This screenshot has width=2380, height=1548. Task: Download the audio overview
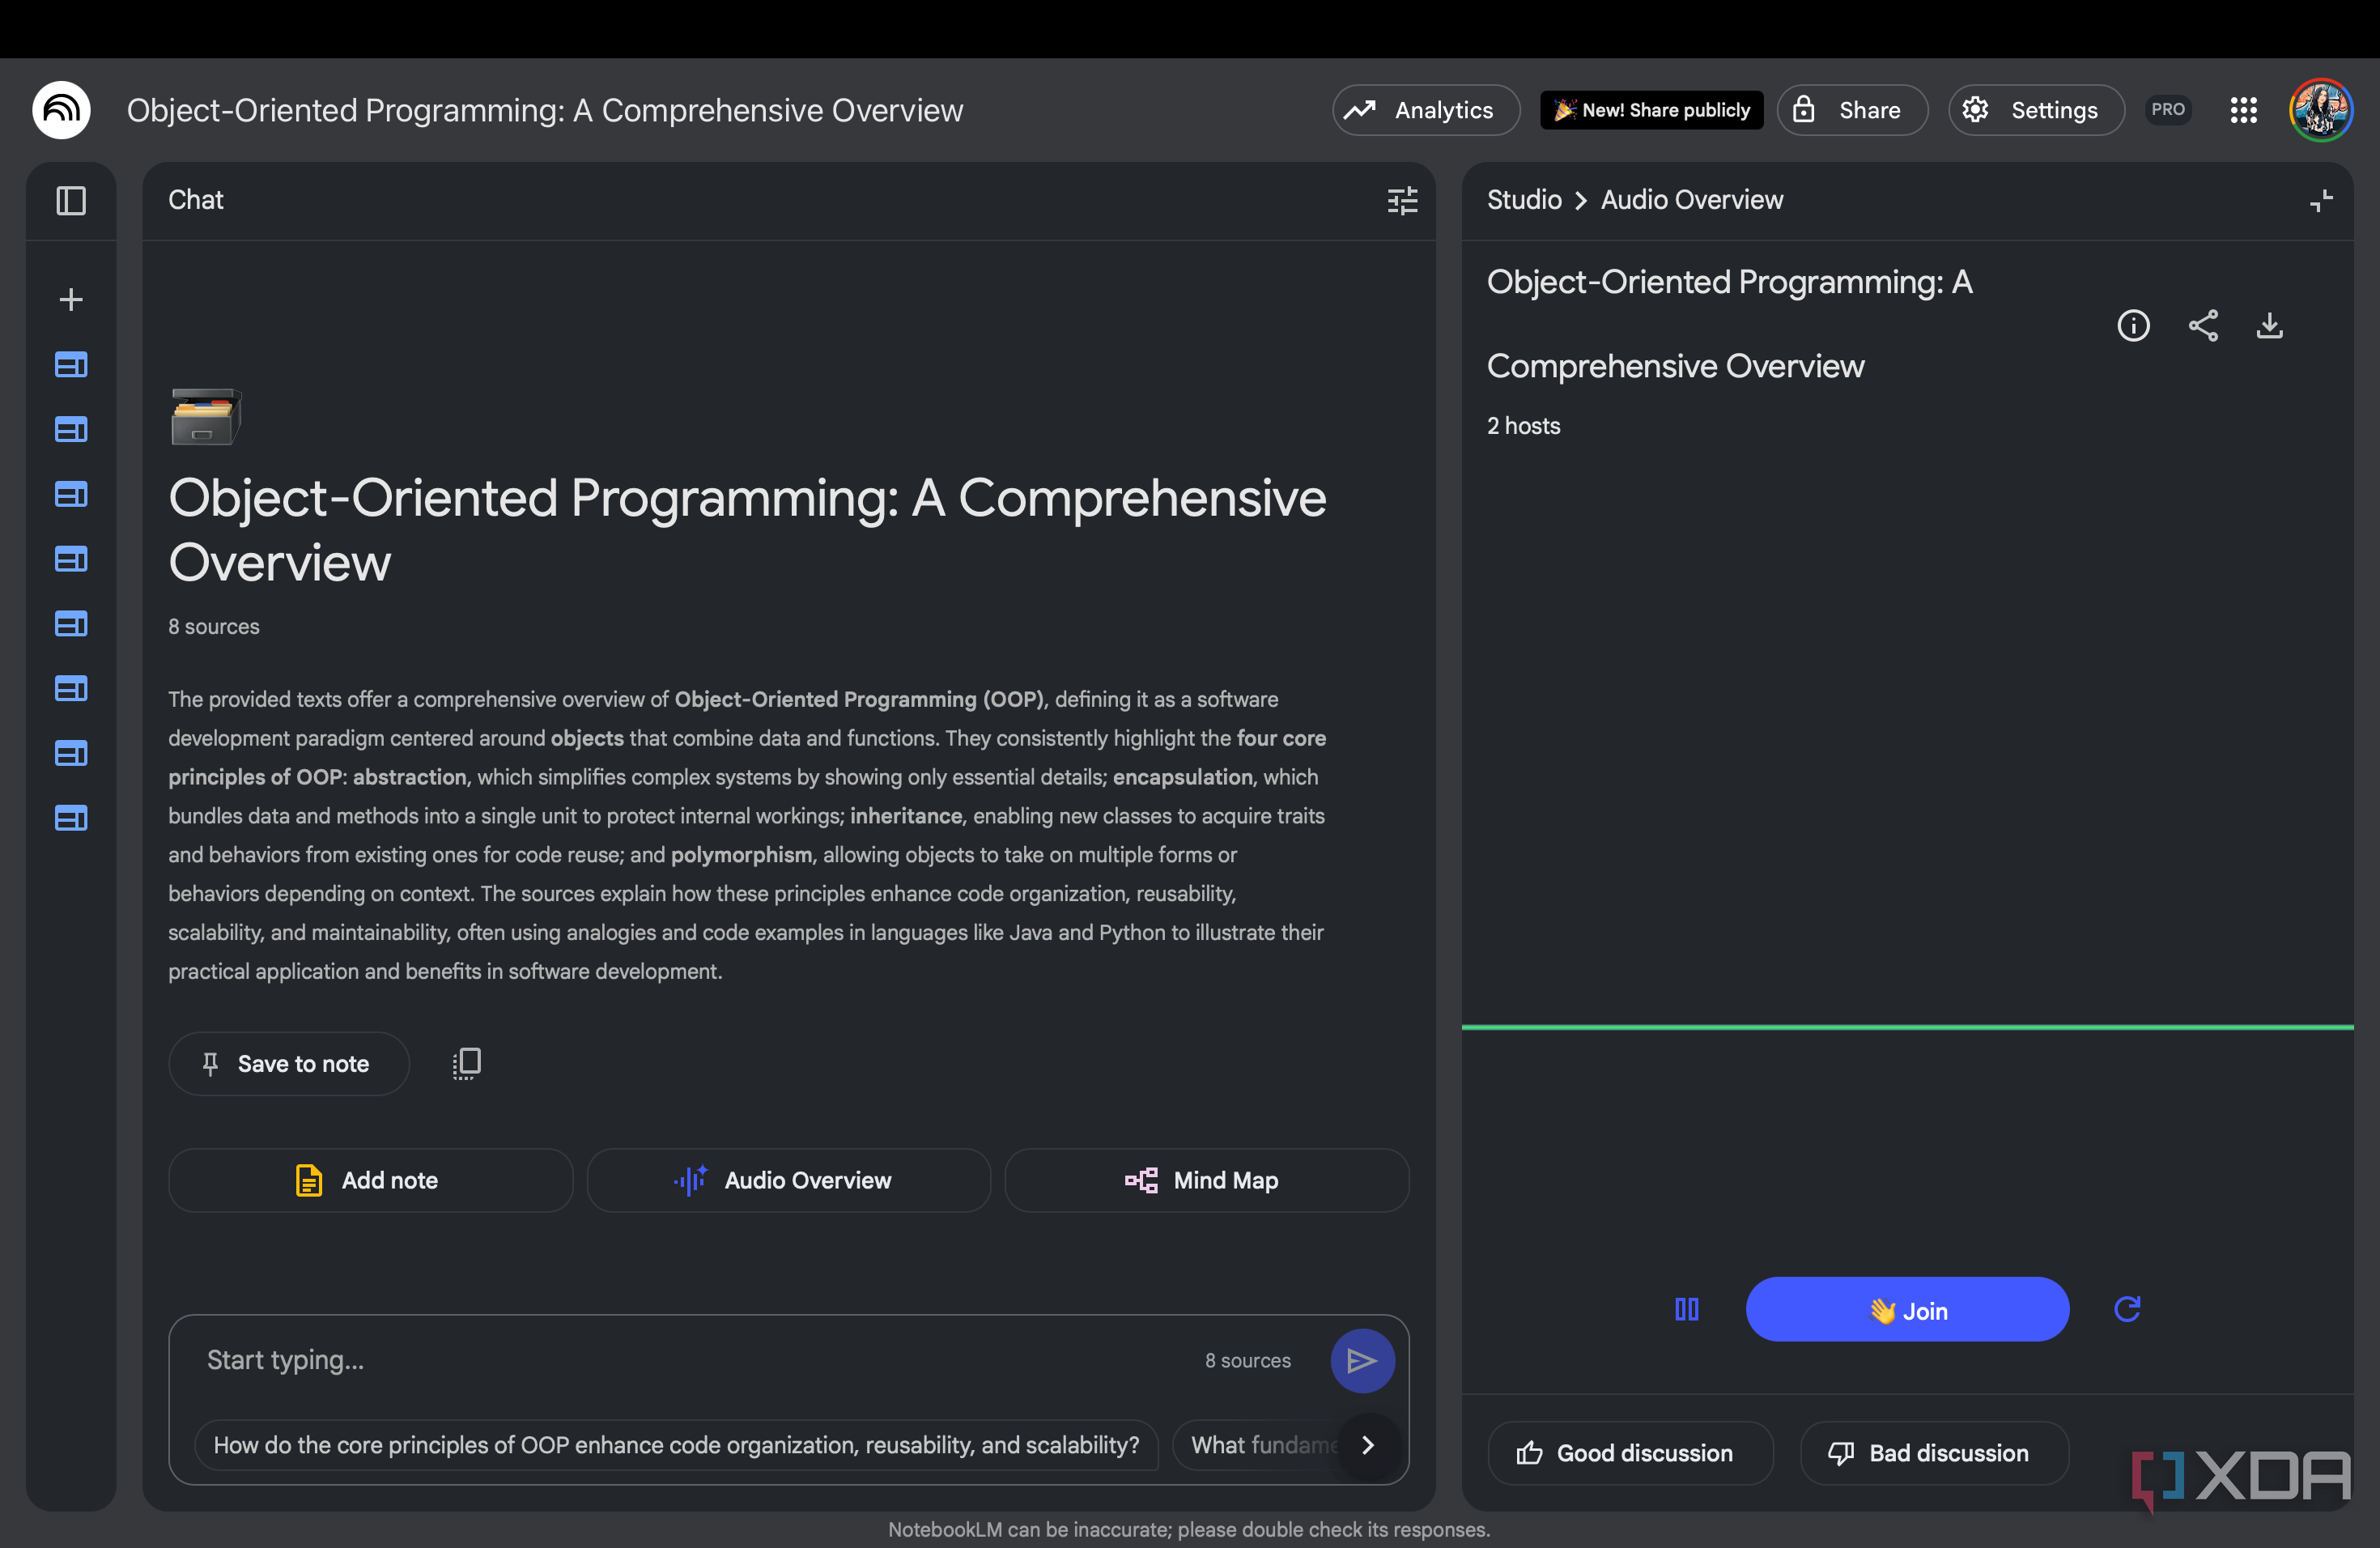[2270, 326]
